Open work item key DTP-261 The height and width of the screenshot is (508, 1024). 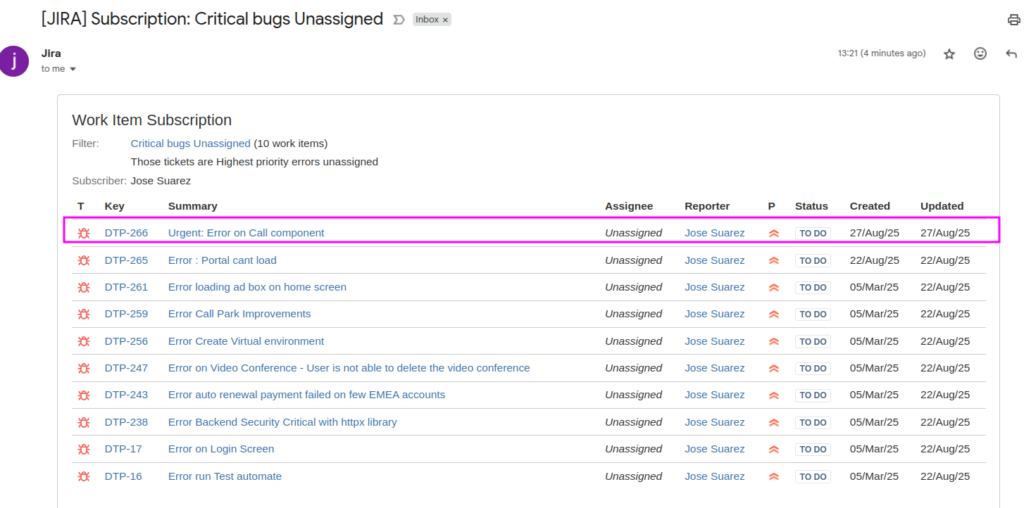[126, 287]
